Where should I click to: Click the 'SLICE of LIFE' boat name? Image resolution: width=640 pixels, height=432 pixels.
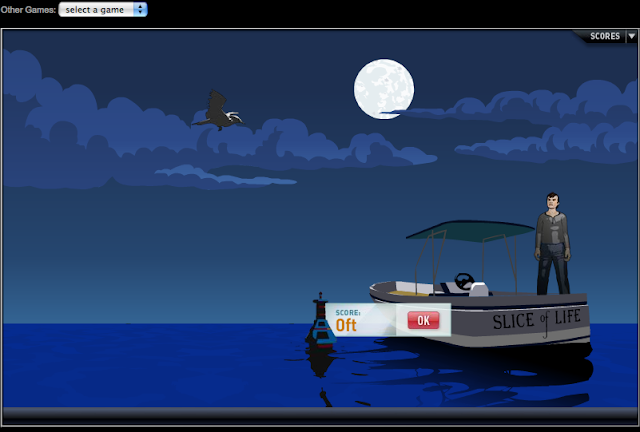(x=536, y=320)
